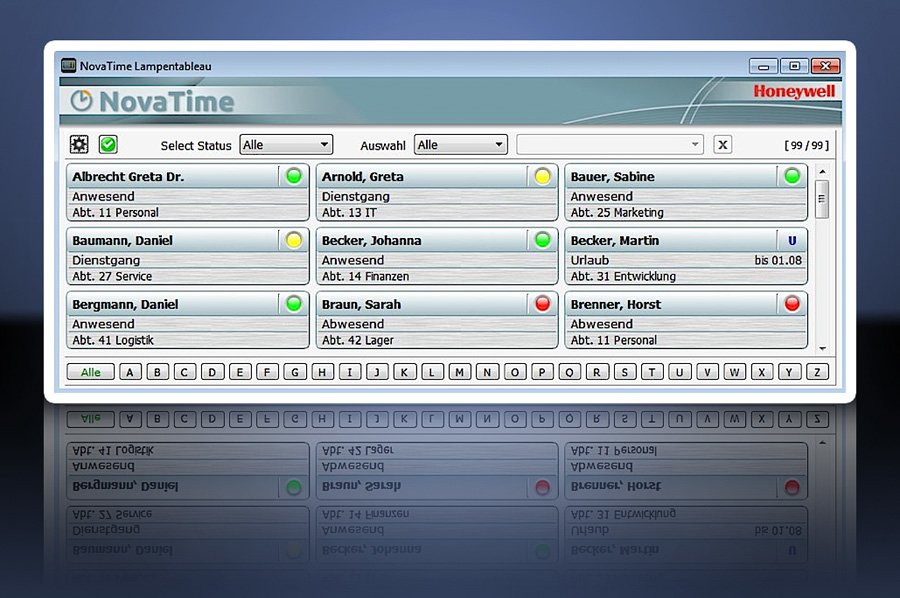Click 'bis 01.08' vacation end date
This screenshot has width=900, height=598.
tap(778, 260)
